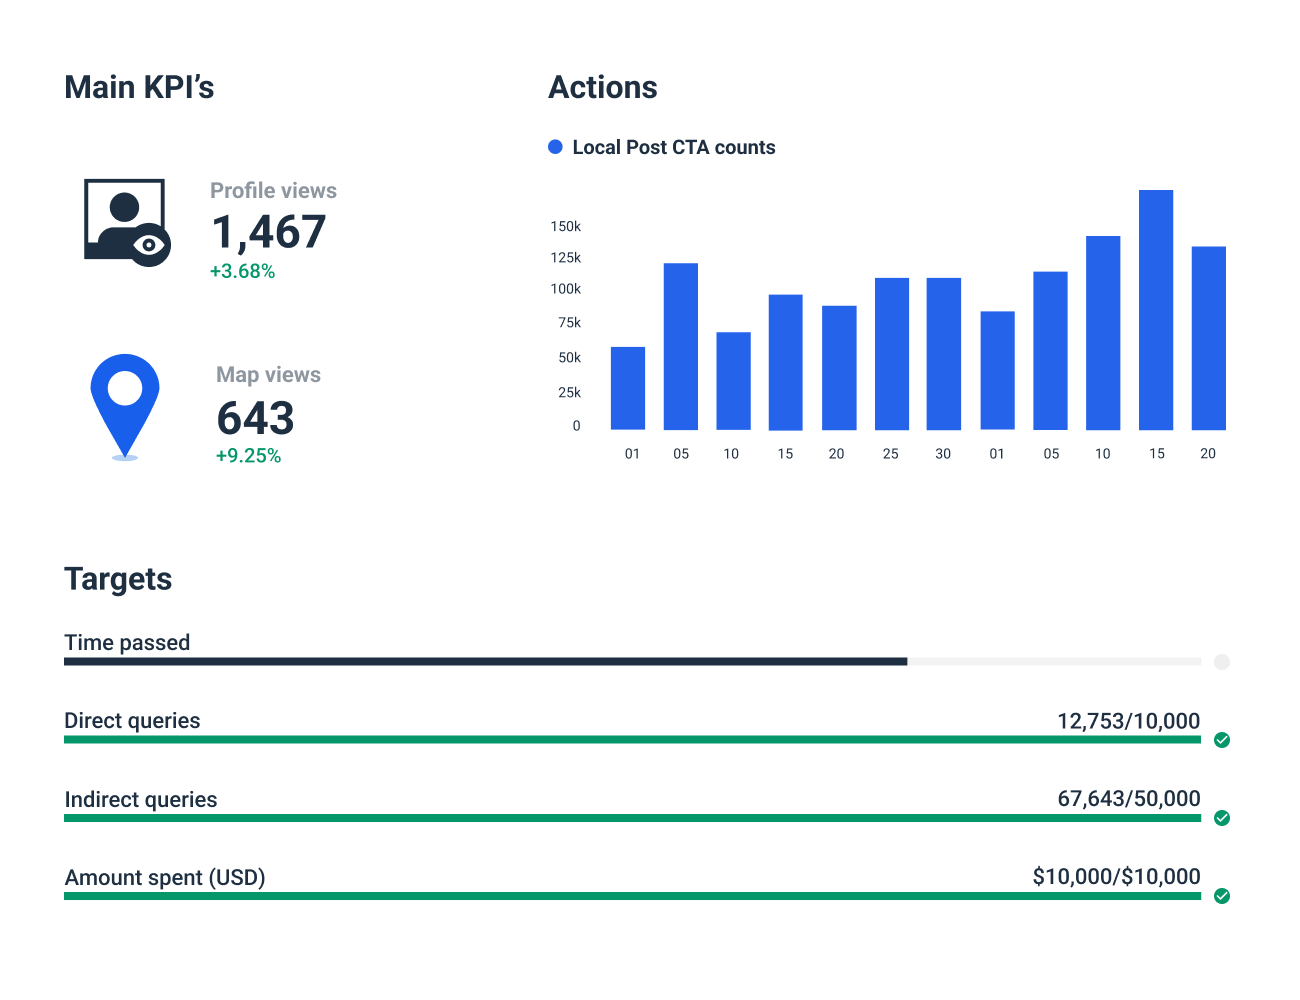
Task: Click the green checkmark beside Indirect queries
Action: pyautogui.click(x=1222, y=818)
